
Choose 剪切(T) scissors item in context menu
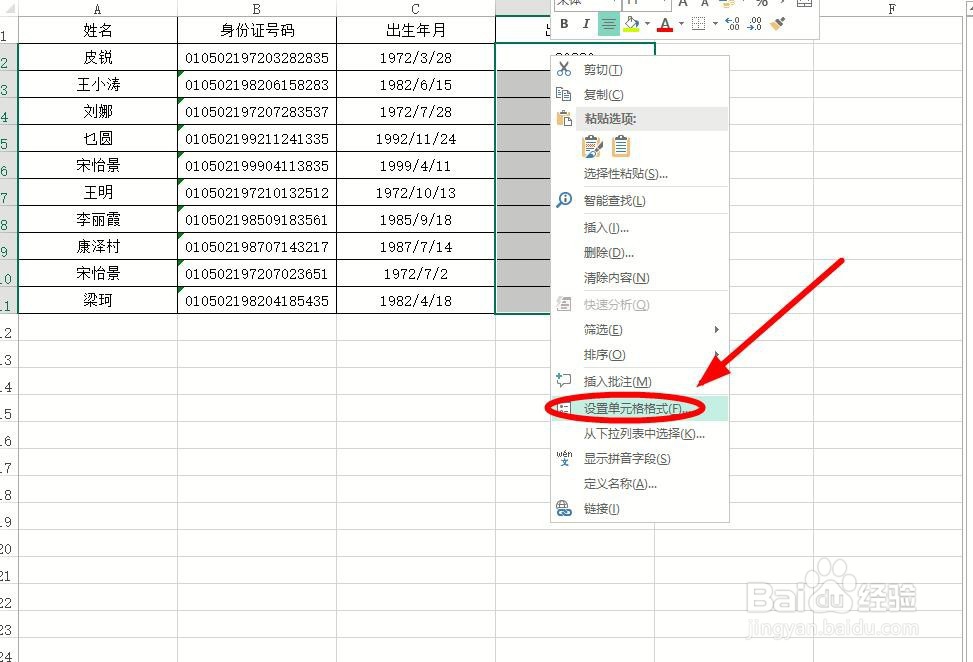coord(640,69)
